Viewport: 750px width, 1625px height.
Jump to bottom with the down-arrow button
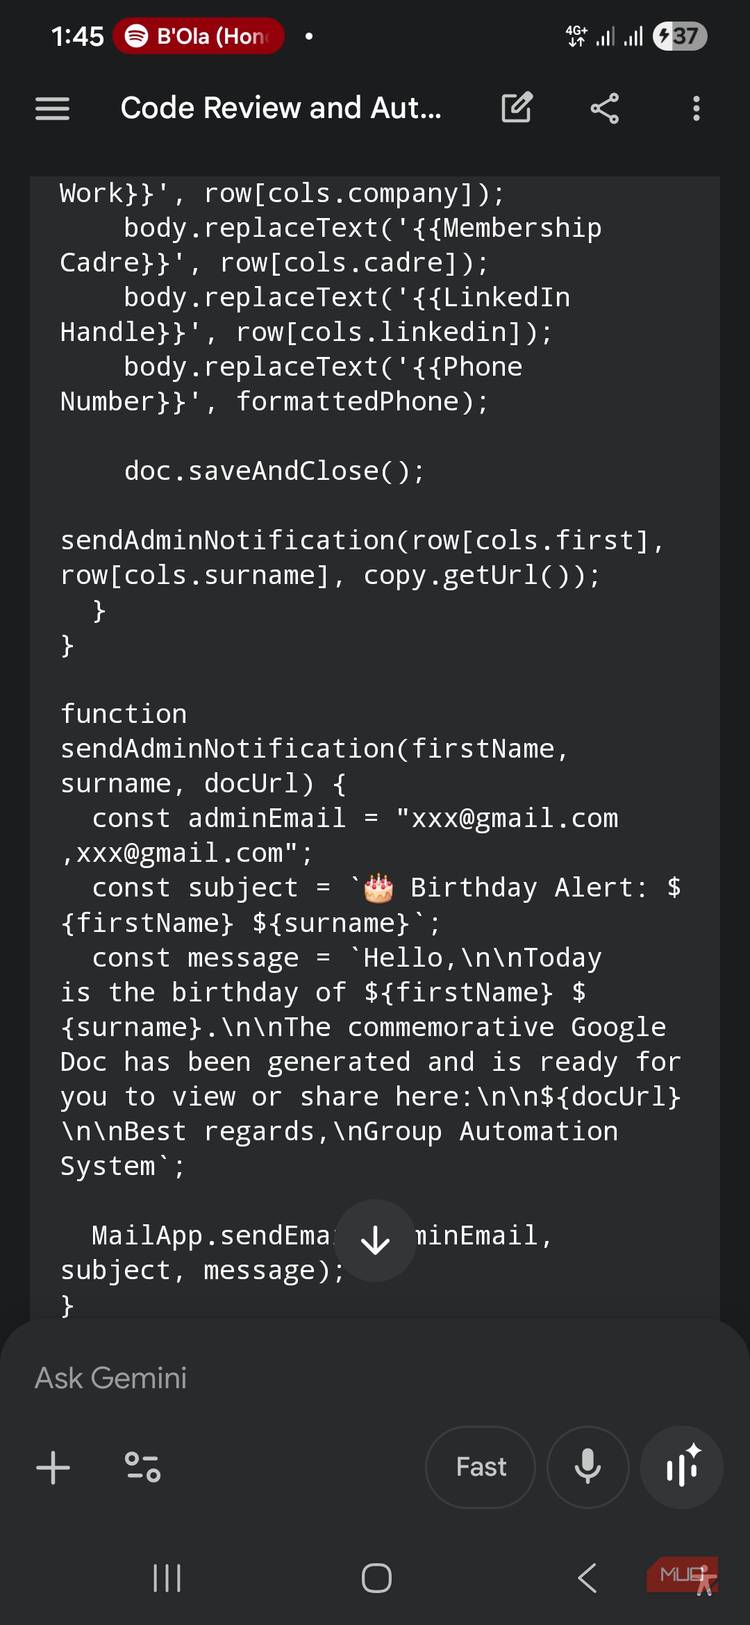pyautogui.click(x=375, y=1241)
